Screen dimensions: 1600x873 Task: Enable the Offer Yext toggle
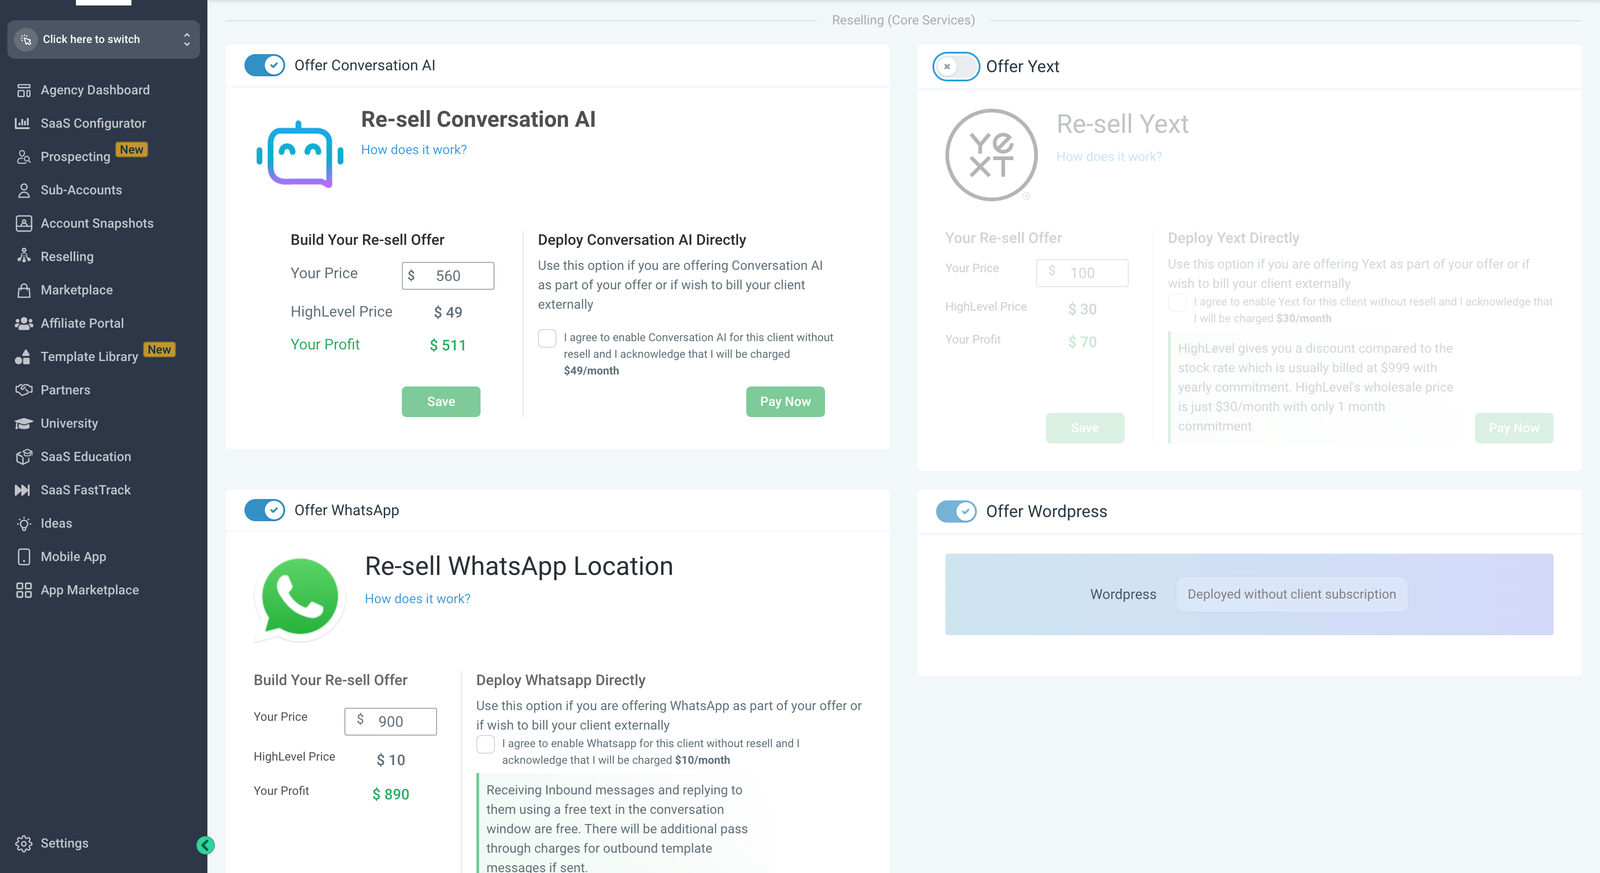956,66
